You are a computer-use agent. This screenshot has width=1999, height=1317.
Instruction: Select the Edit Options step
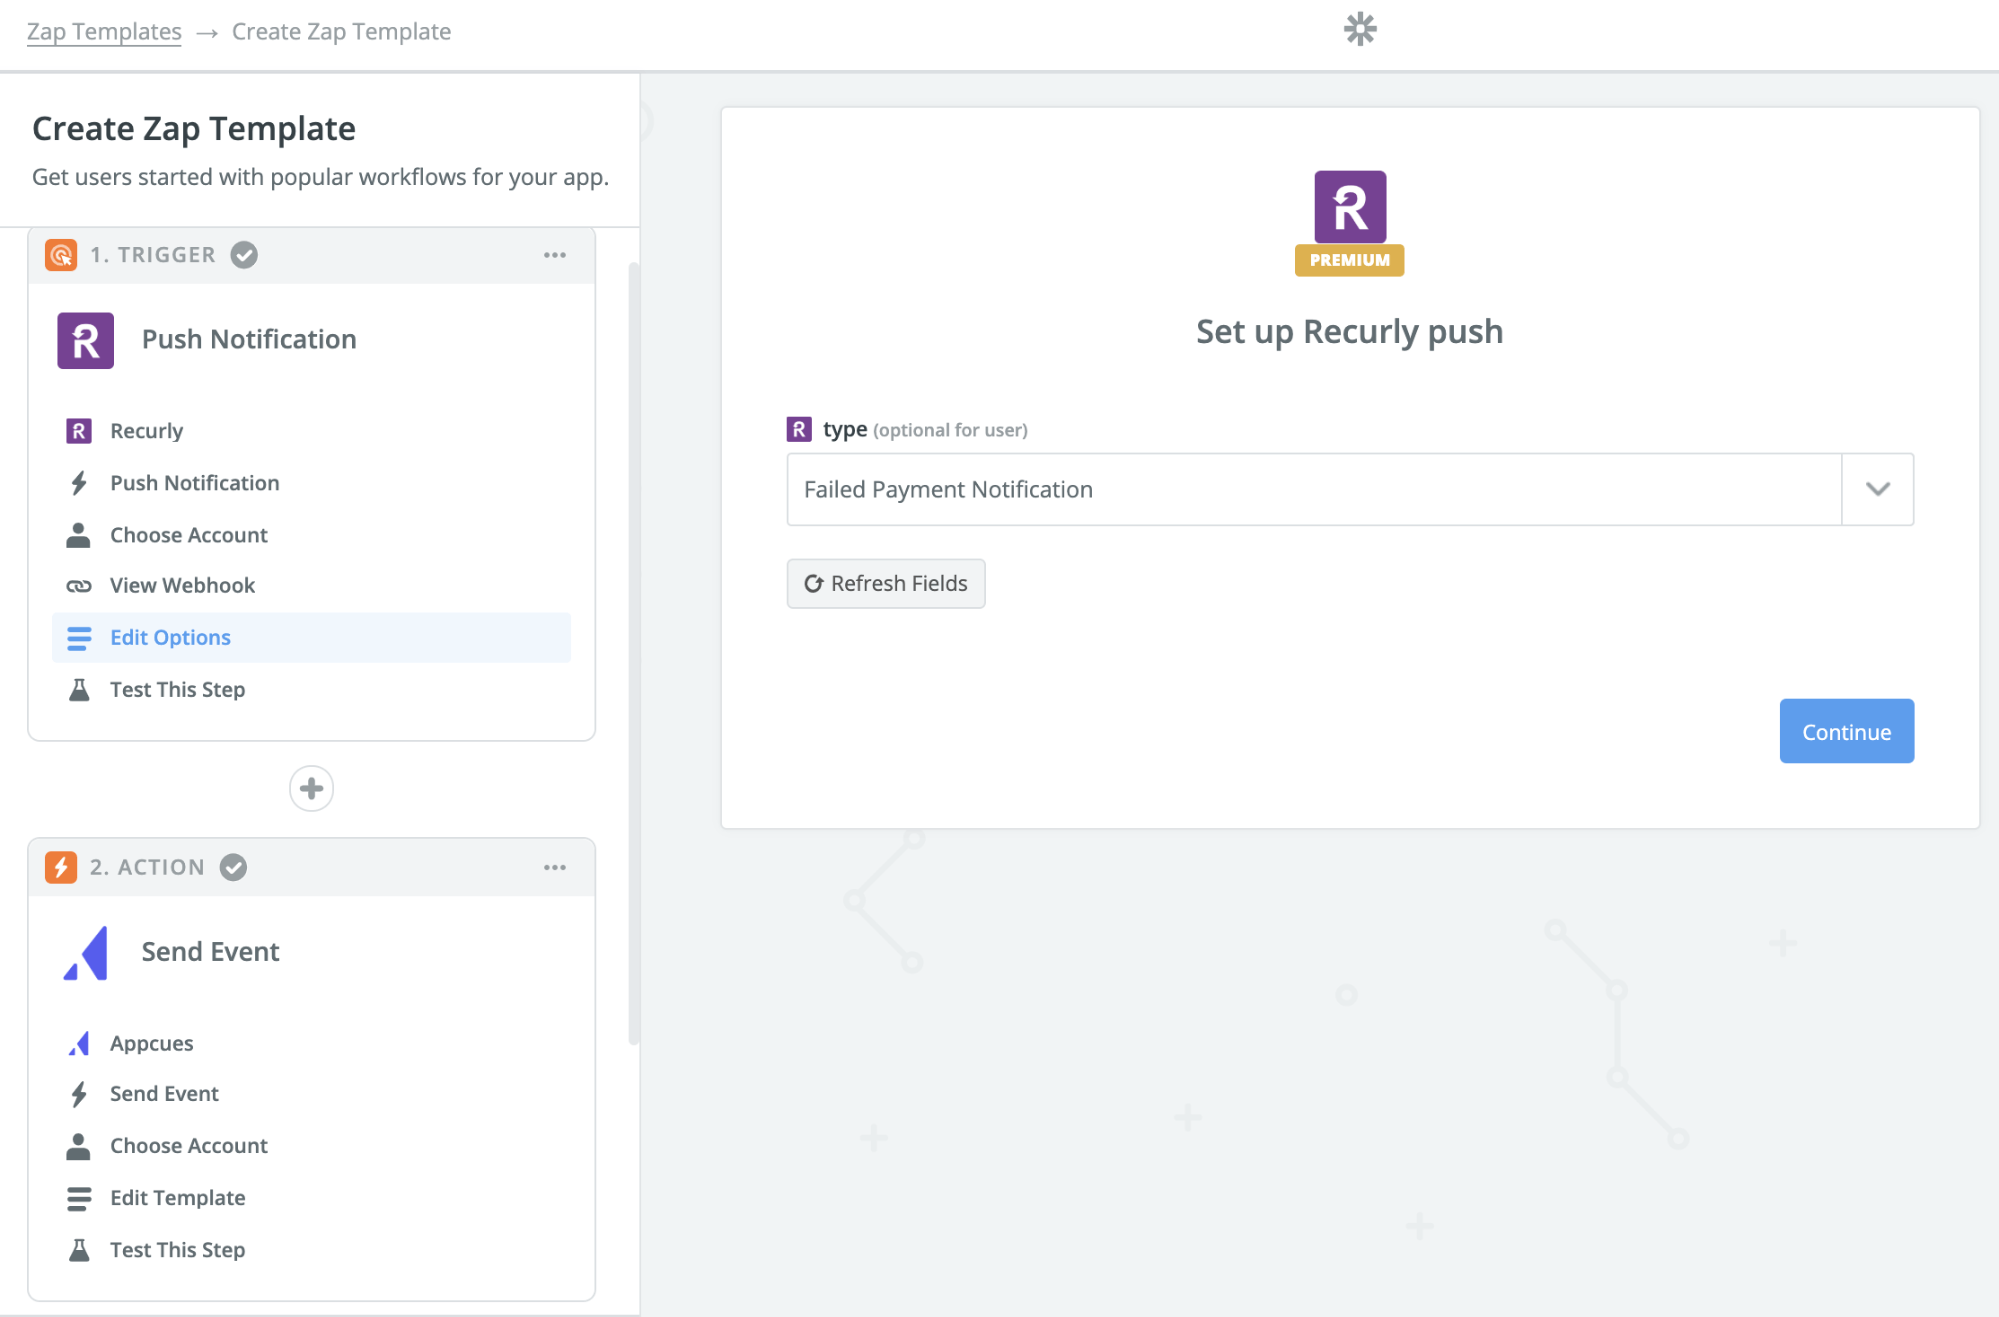click(x=311, y=638)
